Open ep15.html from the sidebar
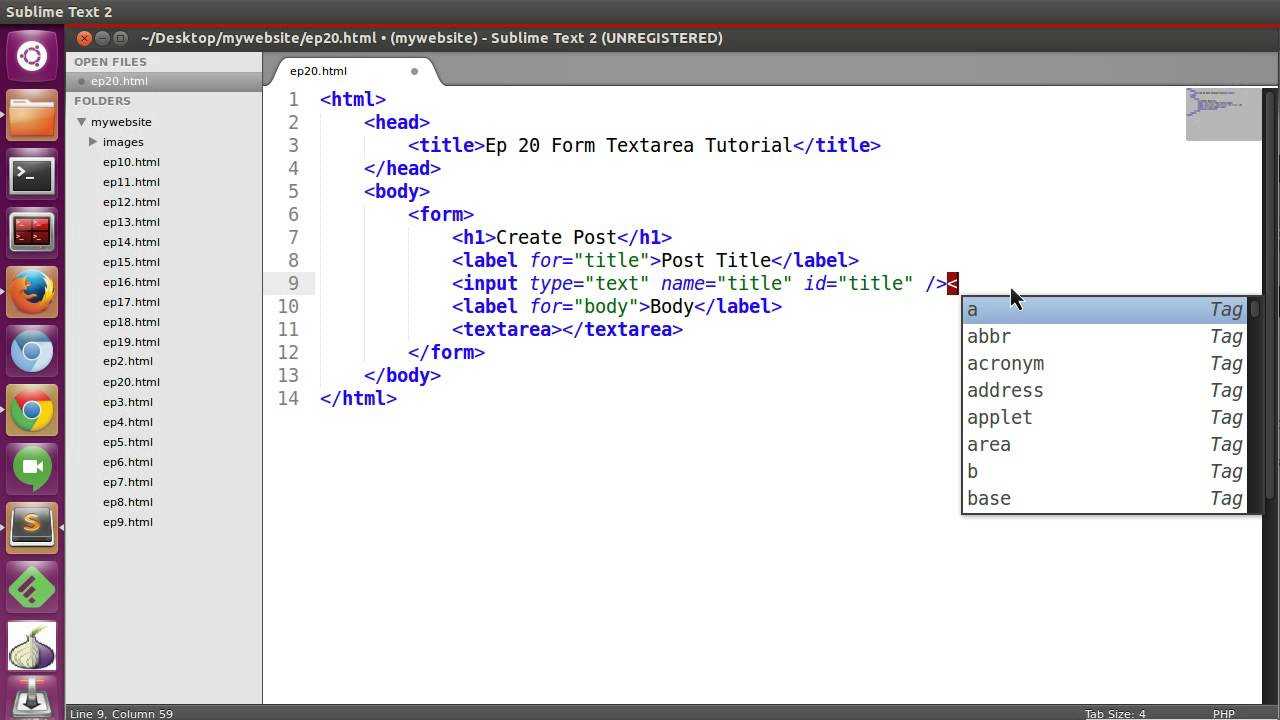 [131, 262]
